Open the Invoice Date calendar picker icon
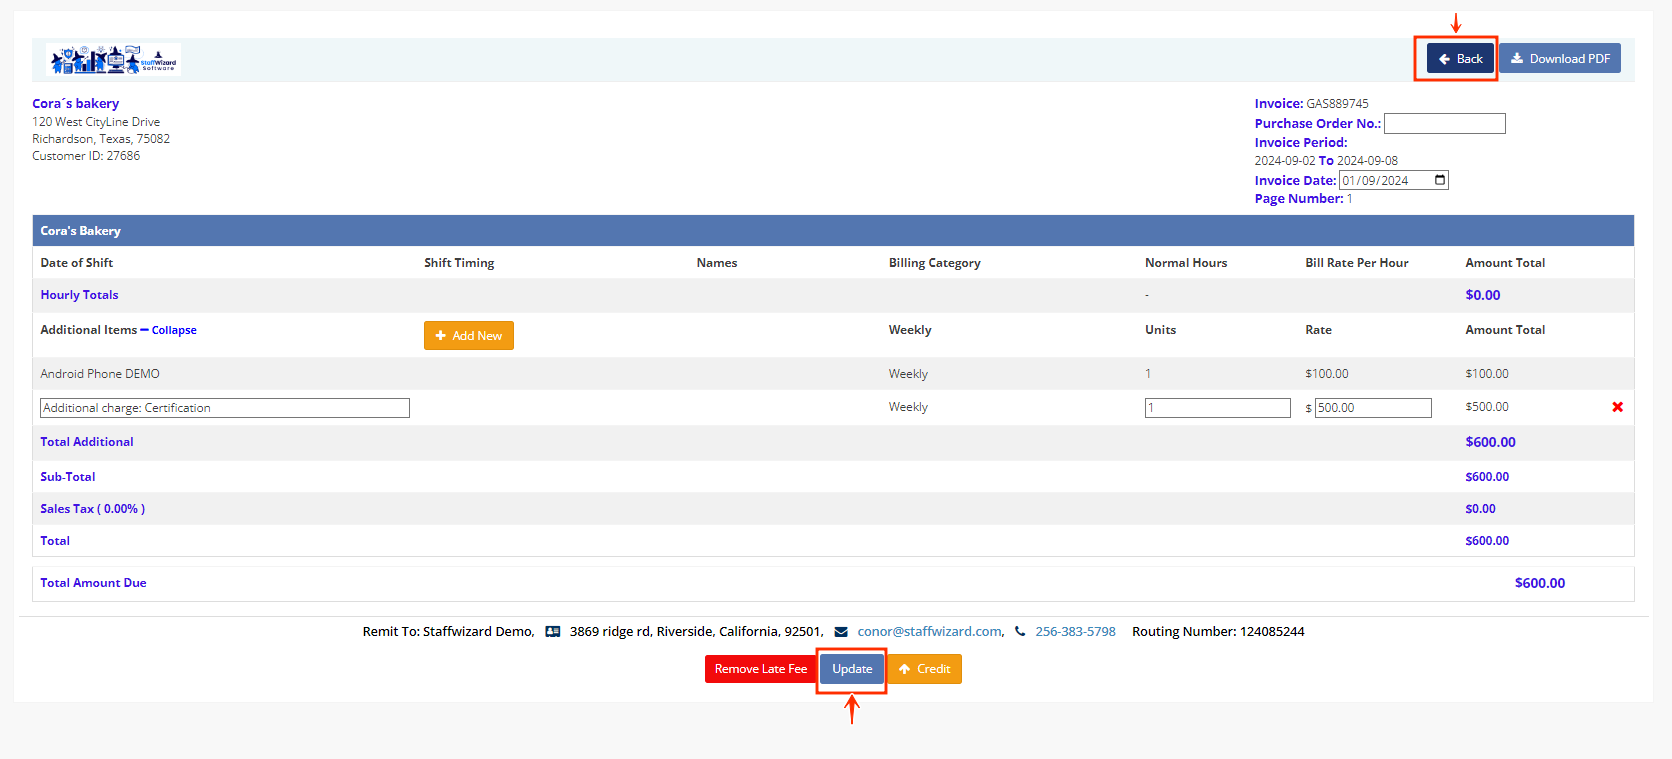 pos(1440,180)
